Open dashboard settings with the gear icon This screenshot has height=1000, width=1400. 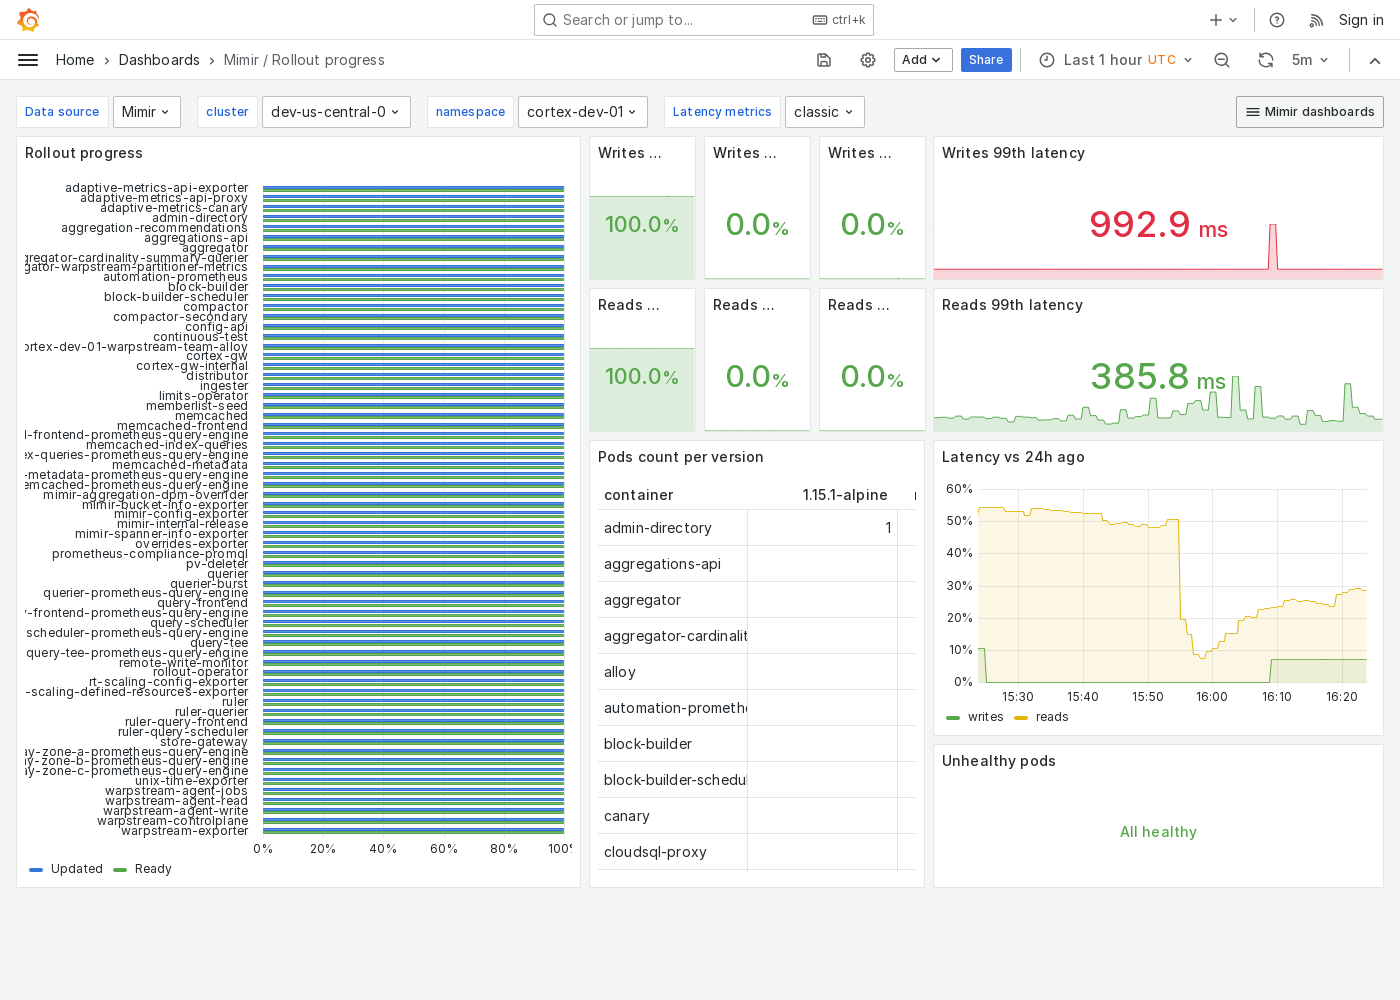click(867, 60)
